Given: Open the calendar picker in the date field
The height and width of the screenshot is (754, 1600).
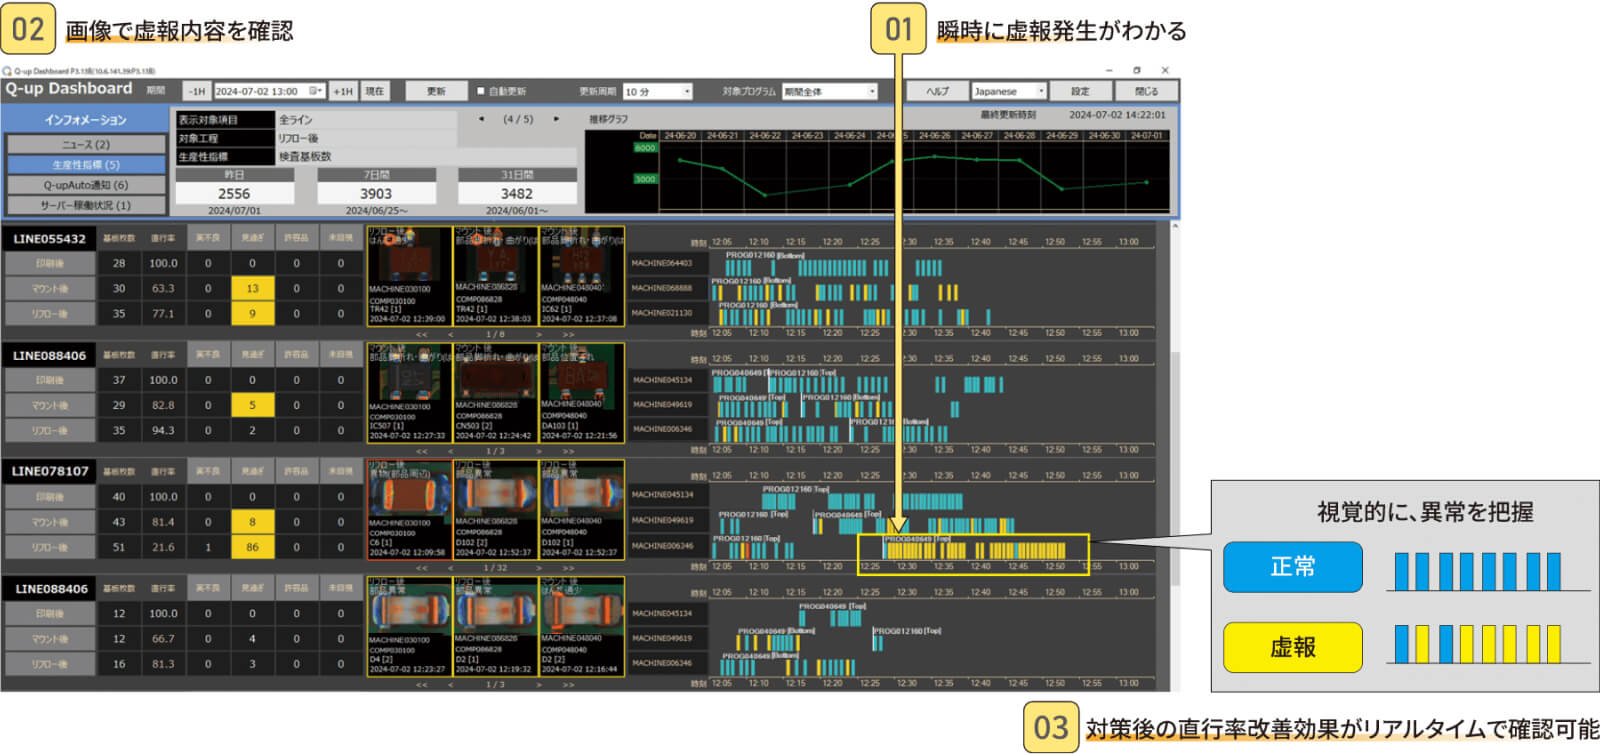Looking at the screenshot, I should click(315, 91).
